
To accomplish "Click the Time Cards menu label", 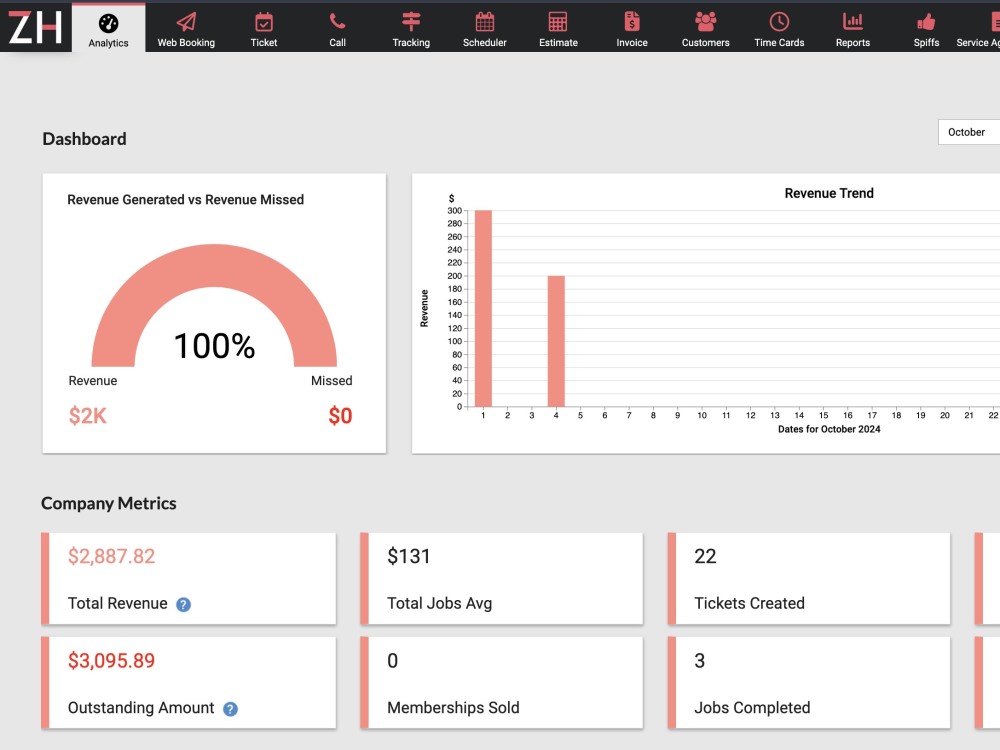I will [x=779, y=43].
